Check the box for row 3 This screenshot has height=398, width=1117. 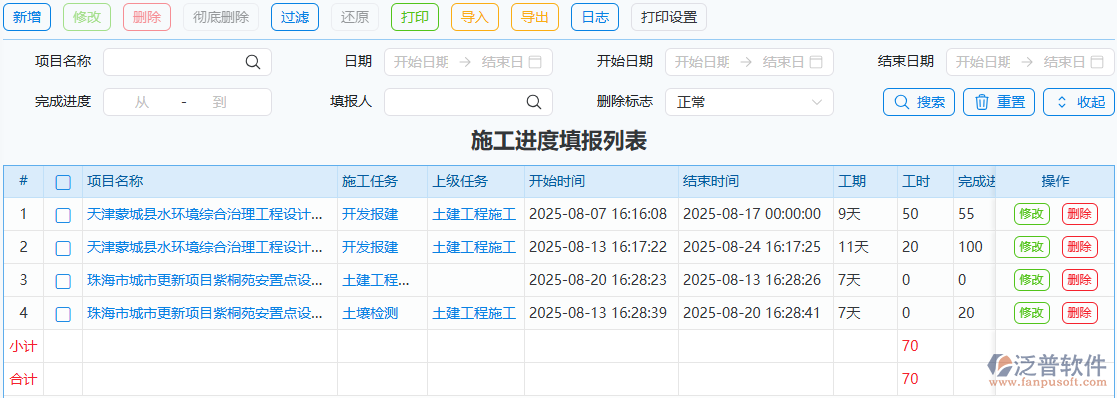pos(63,281)
